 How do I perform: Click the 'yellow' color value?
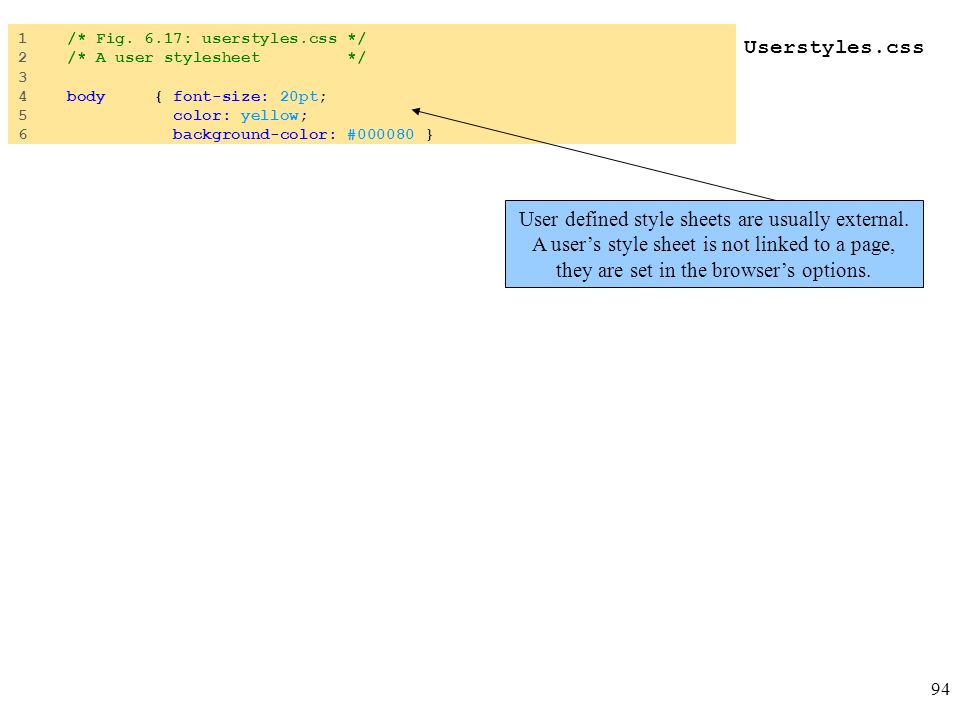[x=269, y=116]
